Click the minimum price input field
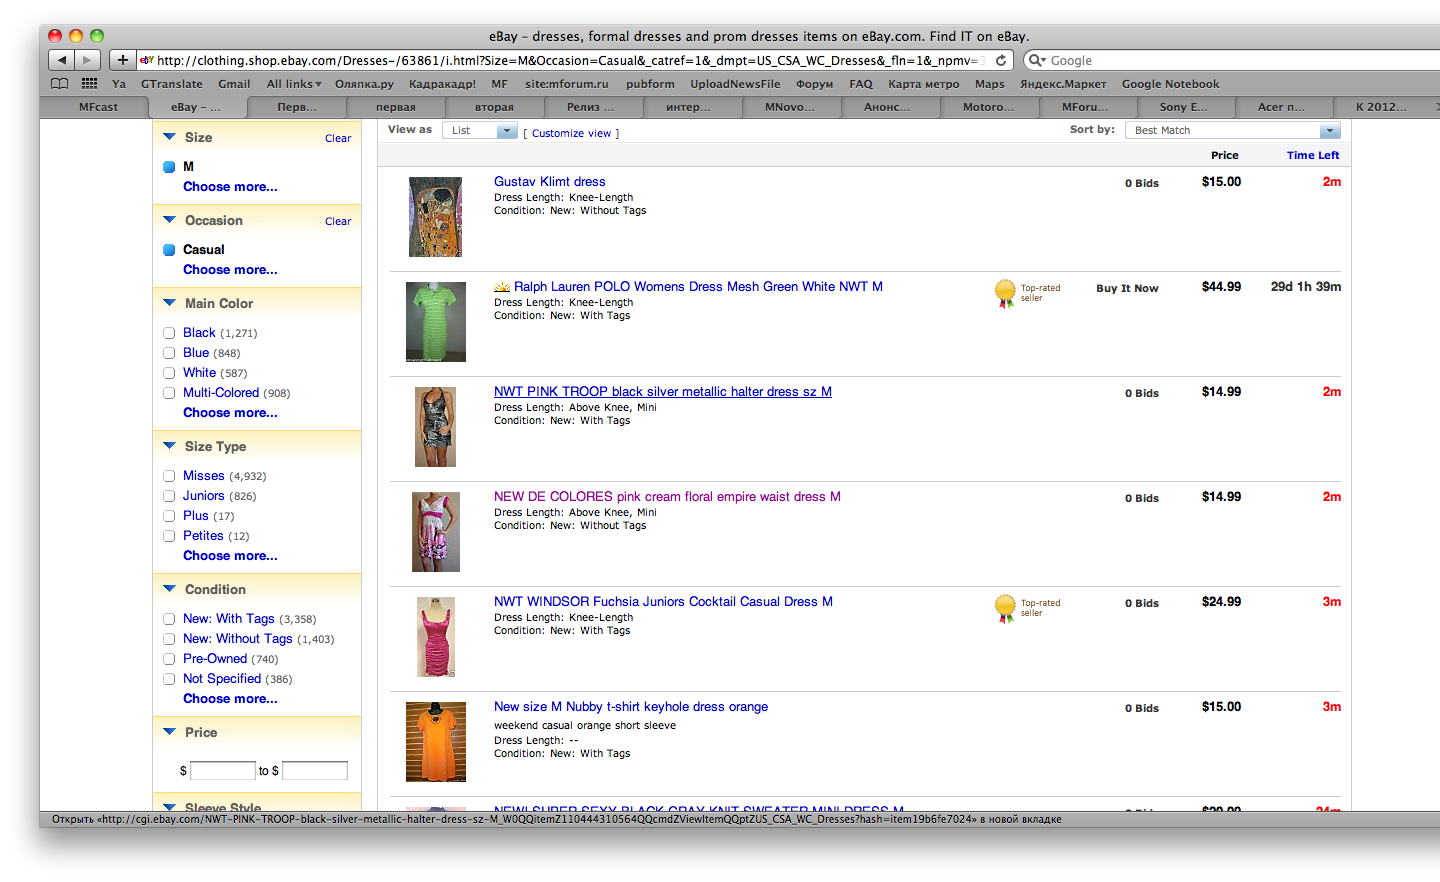The width and height of the screenshot is (1440, 882). (x=223, y=771)
